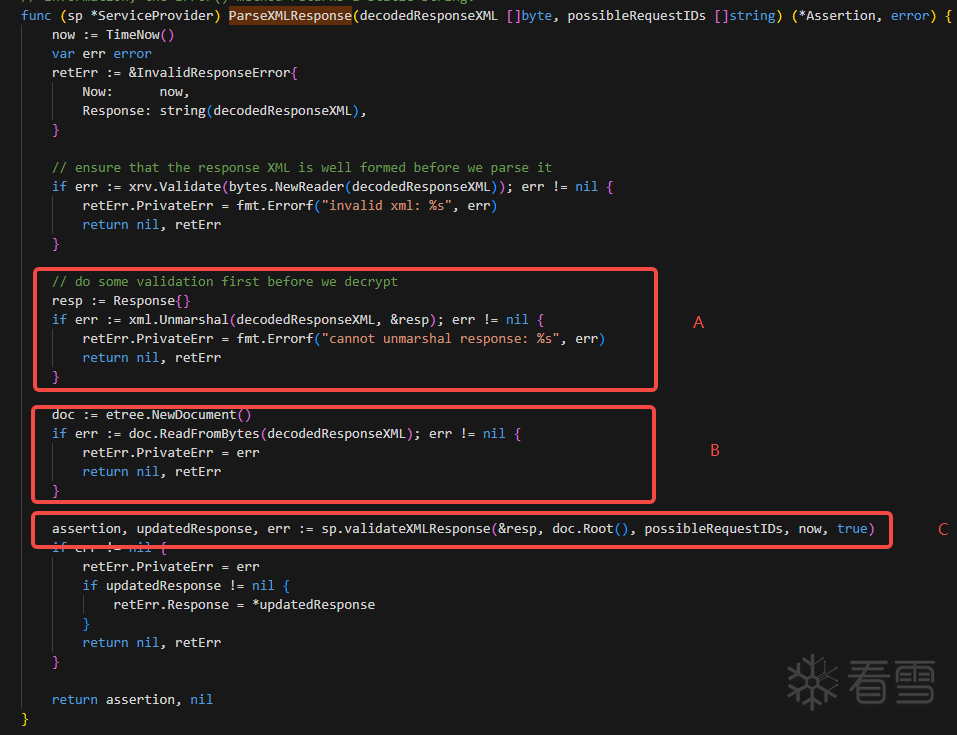The width and height of the screenshot is (957, 735).
Task: Click the etree.NewDocument() call
Action: 178,415
